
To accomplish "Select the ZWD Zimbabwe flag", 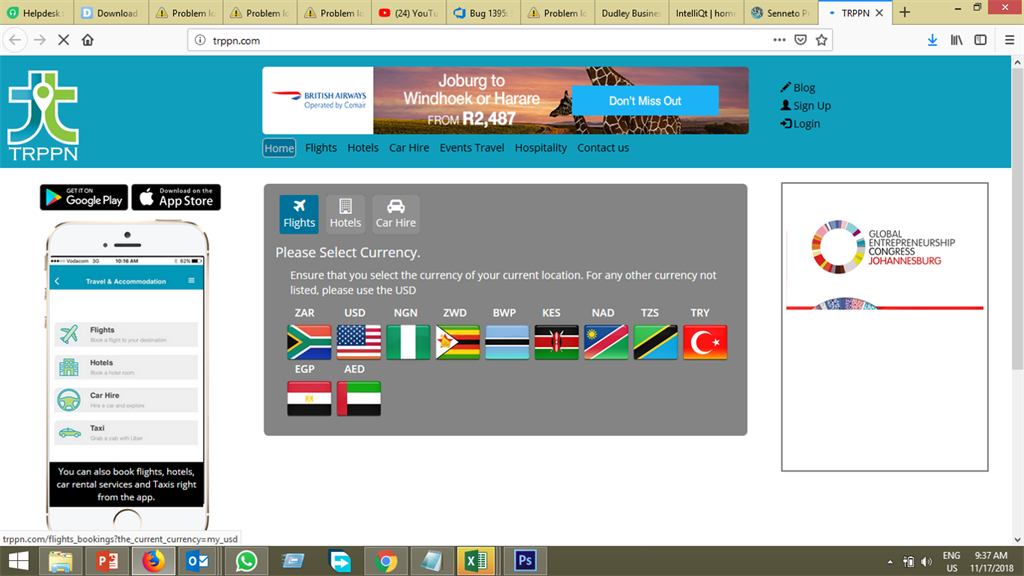I will (x=458, y=342).
